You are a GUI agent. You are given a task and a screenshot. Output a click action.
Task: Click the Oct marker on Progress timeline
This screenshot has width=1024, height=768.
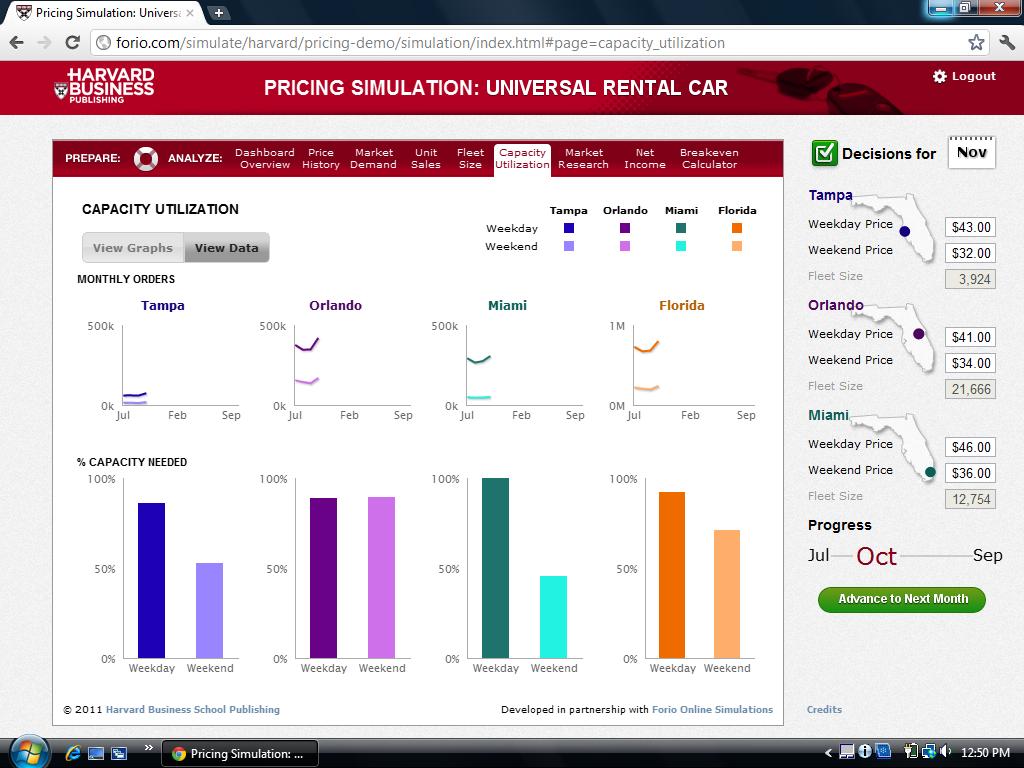(876, 556)
